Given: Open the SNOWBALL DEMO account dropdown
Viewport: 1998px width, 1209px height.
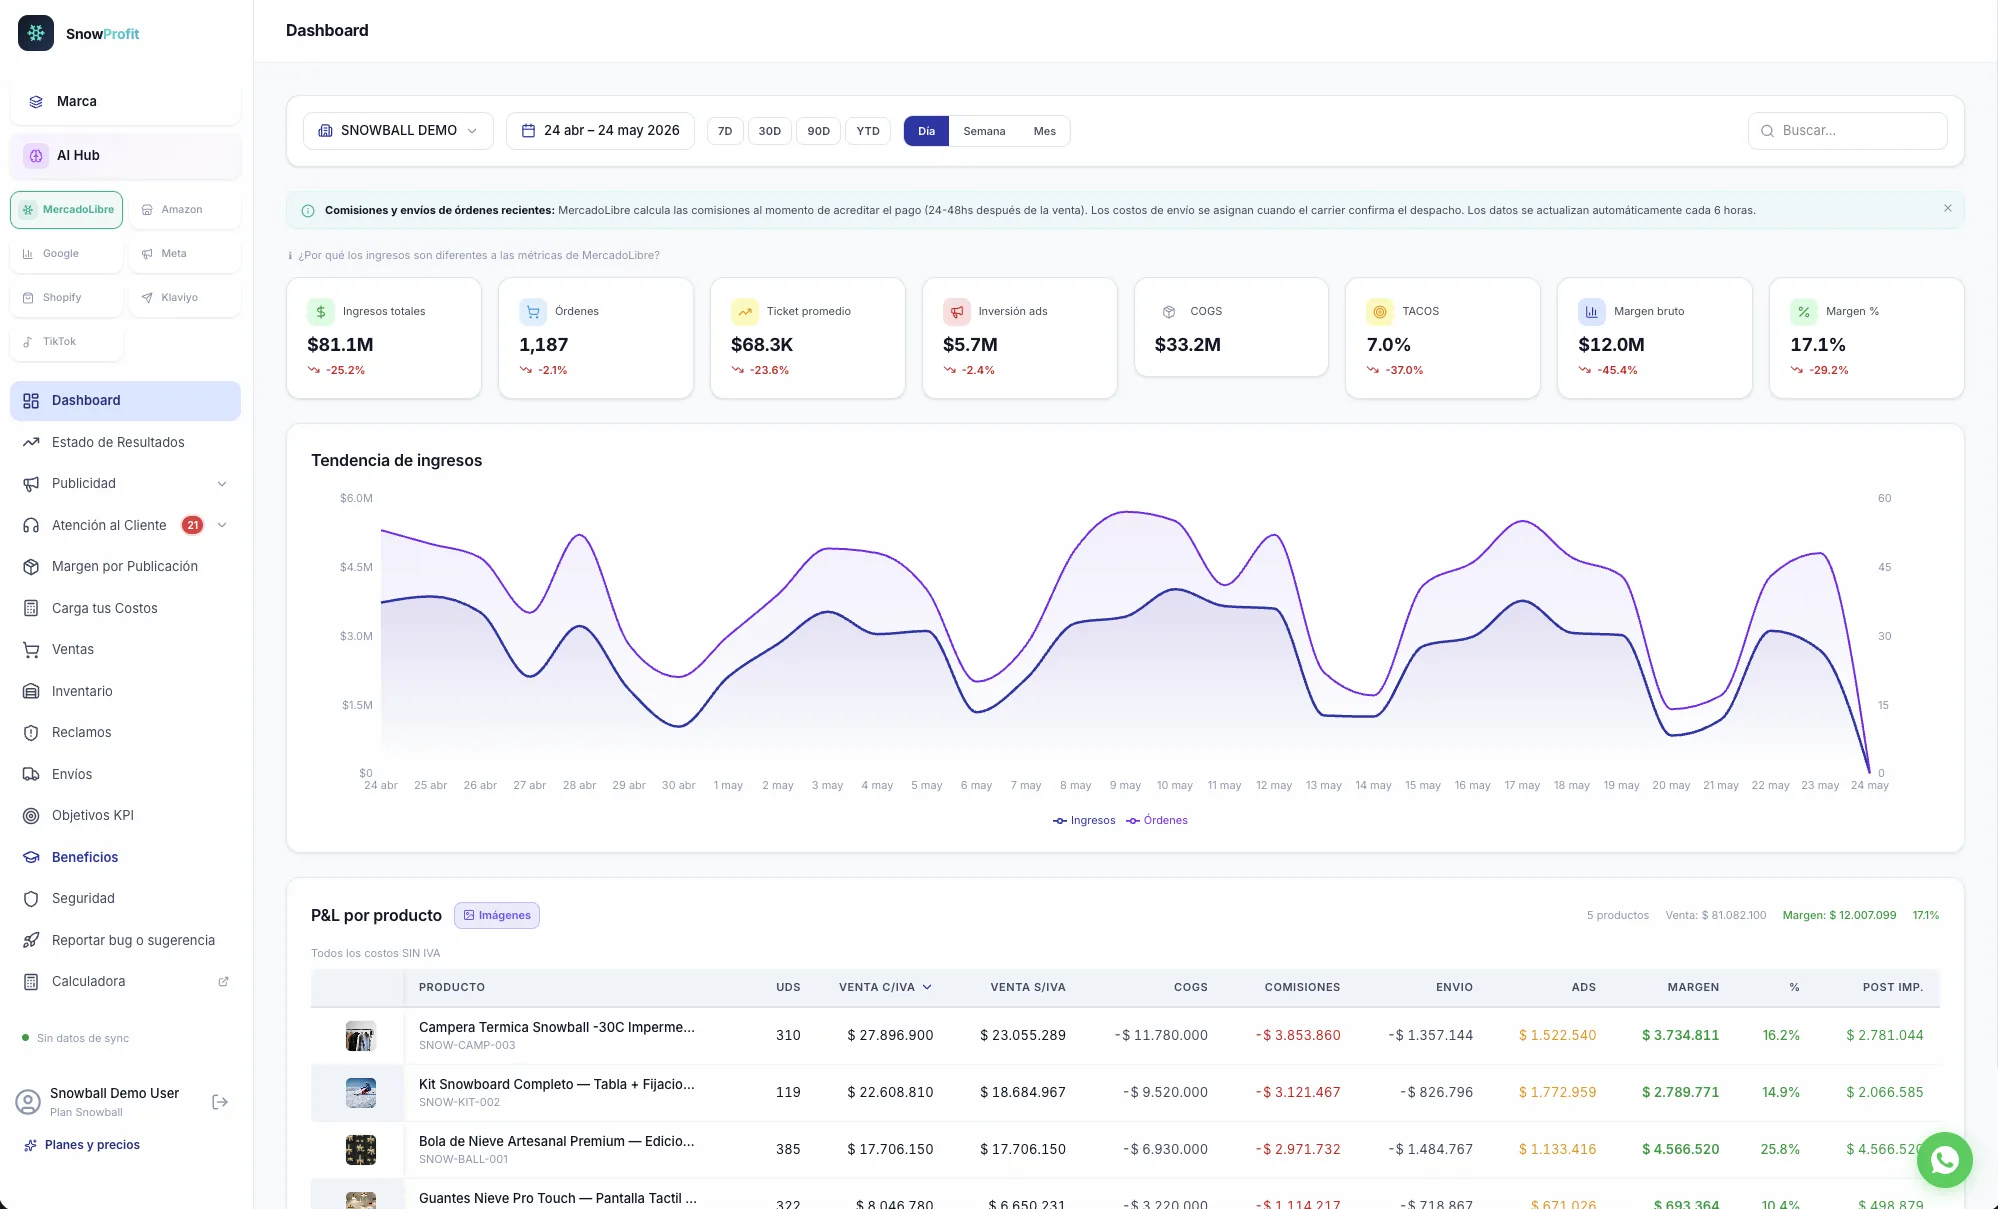Looking at the screenshot, I should click(398, 131).
